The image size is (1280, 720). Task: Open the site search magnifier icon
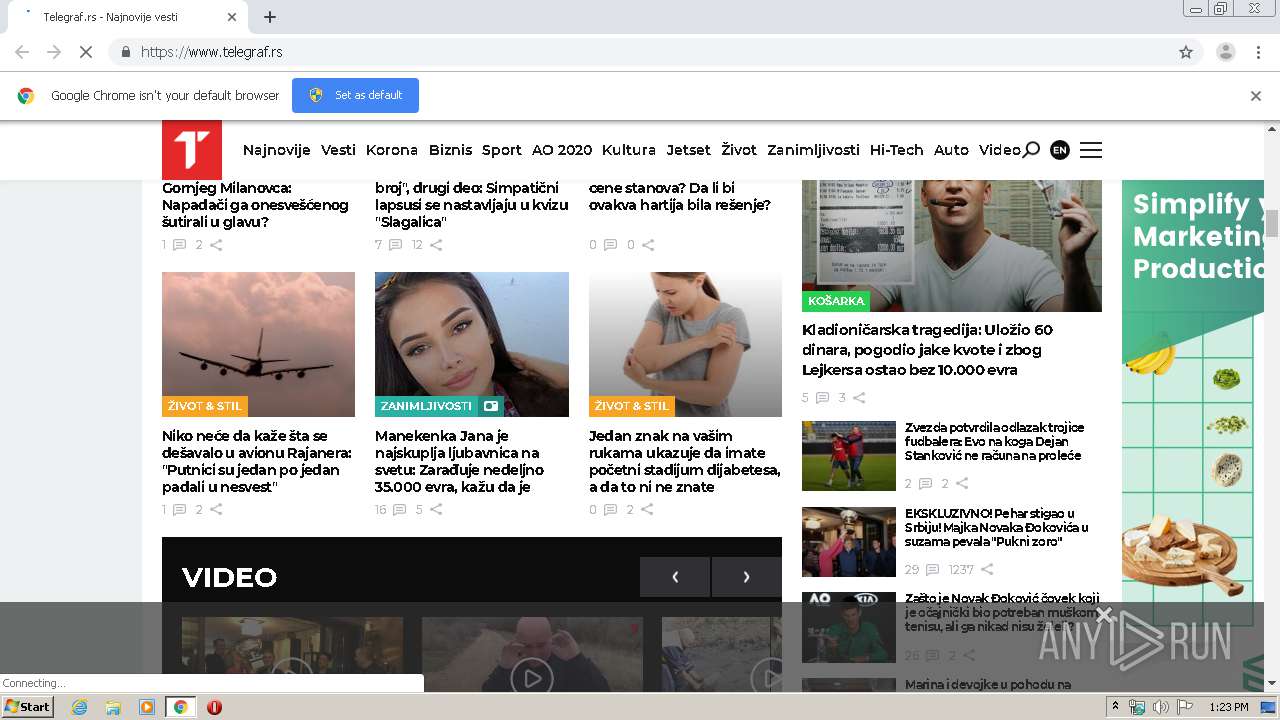(x=1031, y=150)
